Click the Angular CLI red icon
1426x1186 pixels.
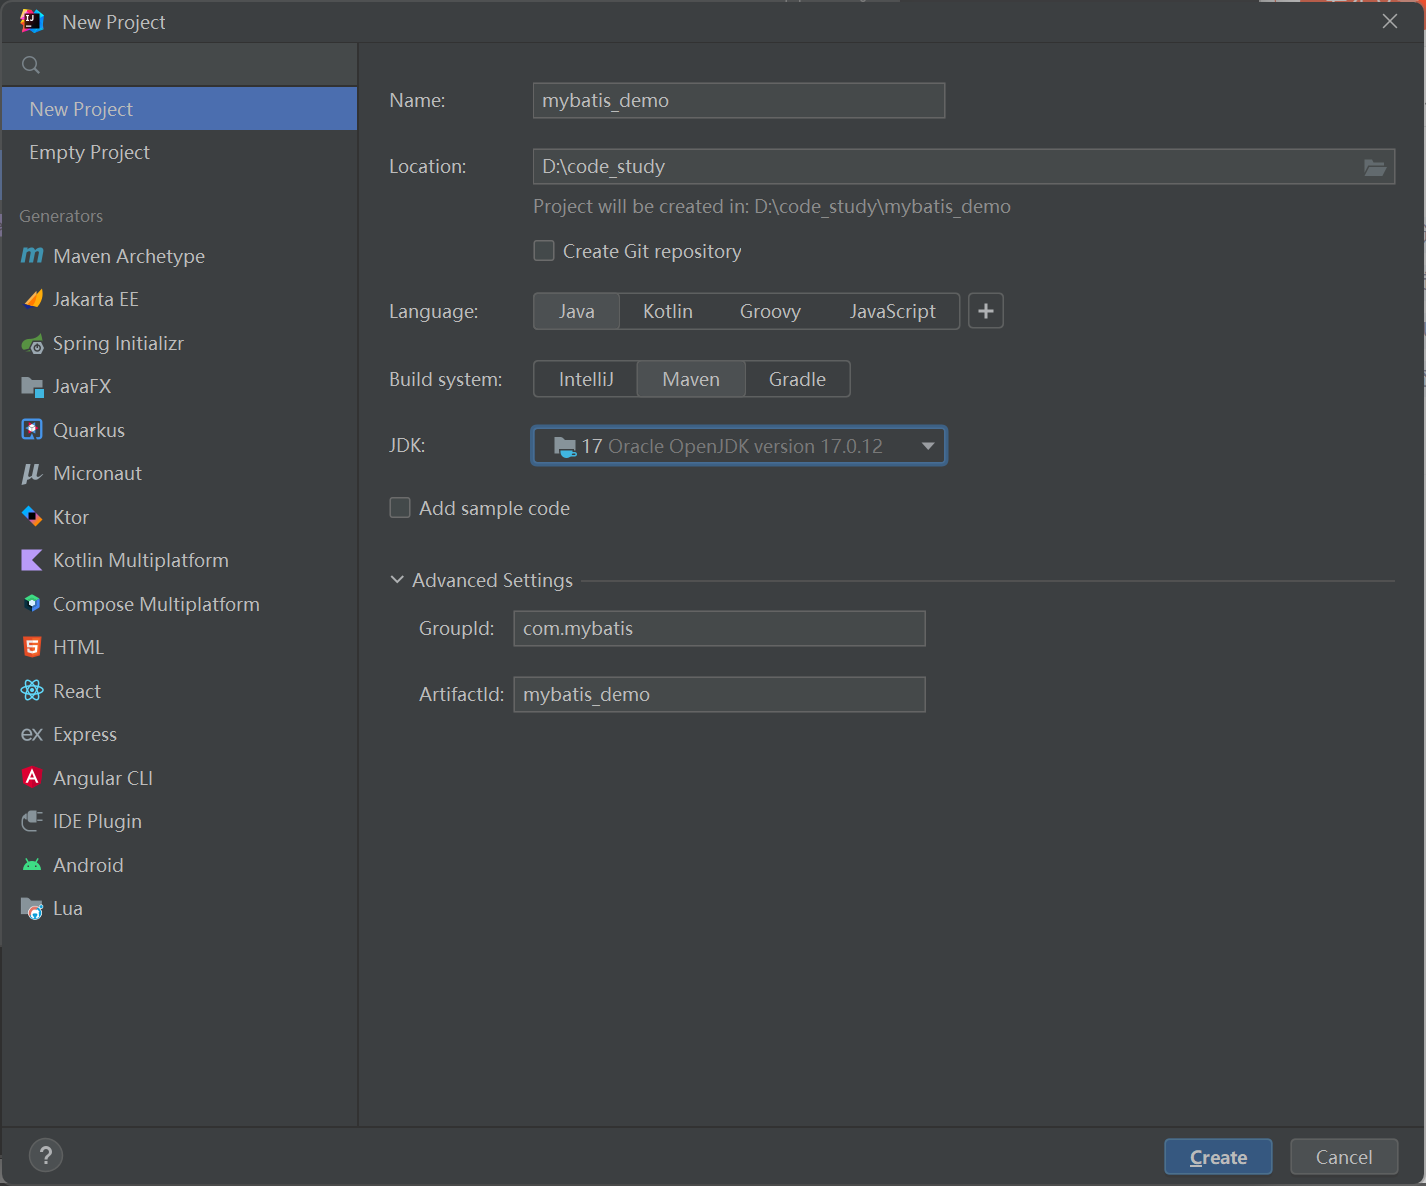click(32, 777)
